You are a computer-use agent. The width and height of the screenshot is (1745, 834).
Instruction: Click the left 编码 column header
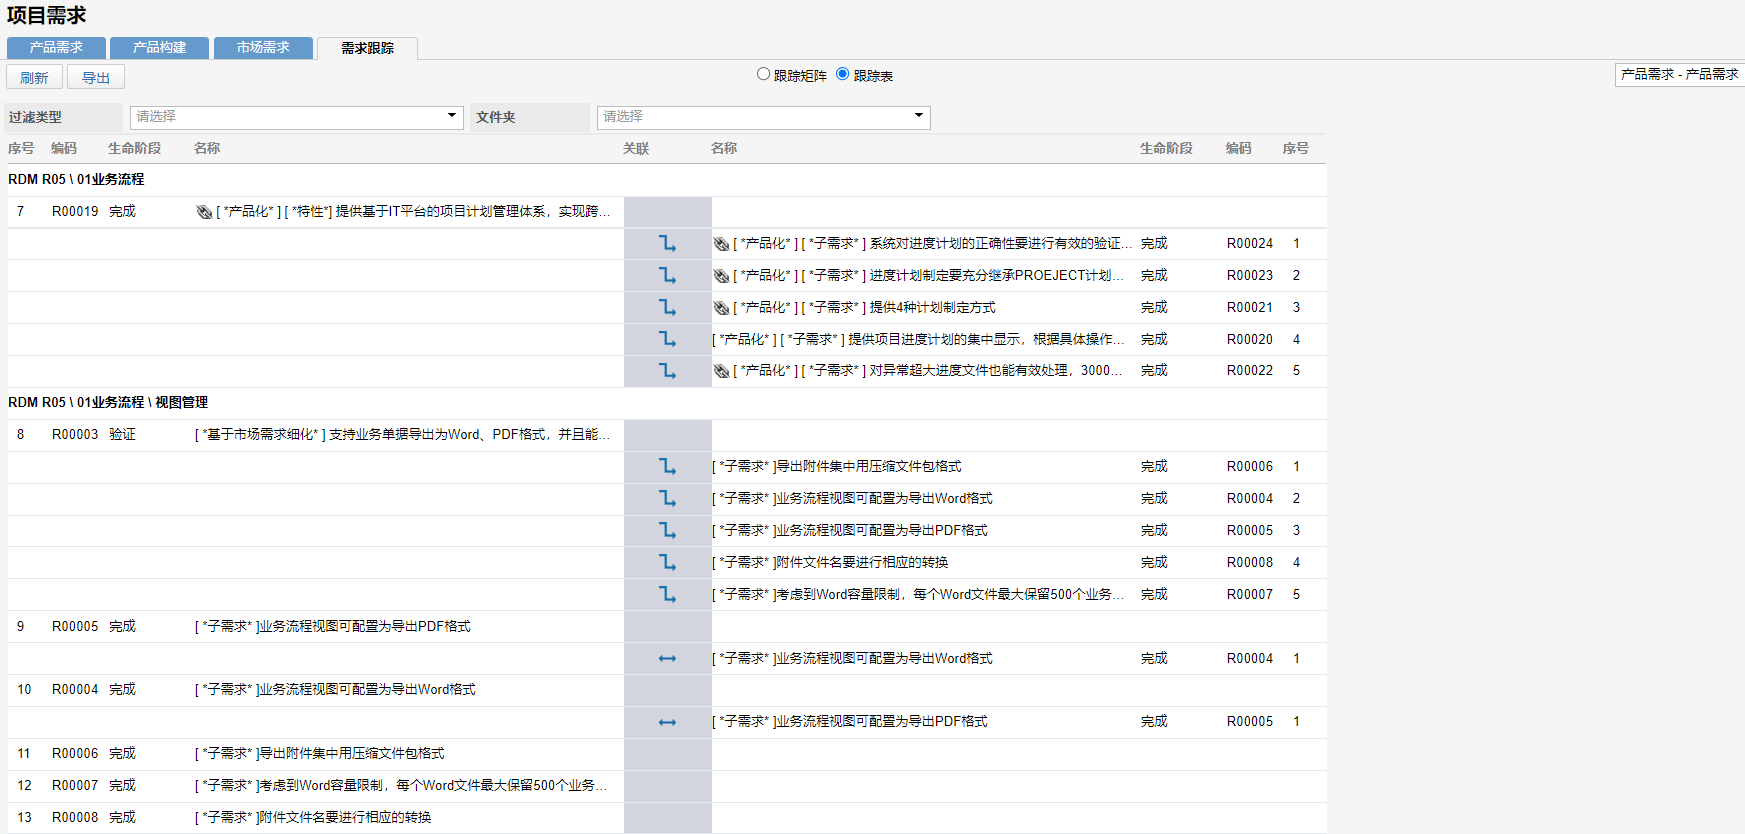pos(64,148)
